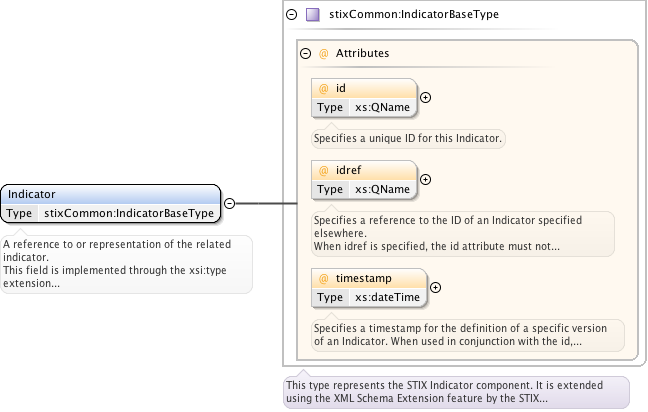This screenshot has width=648, height=412.
Task: Collapse the Indicator element connector
Action: pyautogui.click(x=228, y=203)
